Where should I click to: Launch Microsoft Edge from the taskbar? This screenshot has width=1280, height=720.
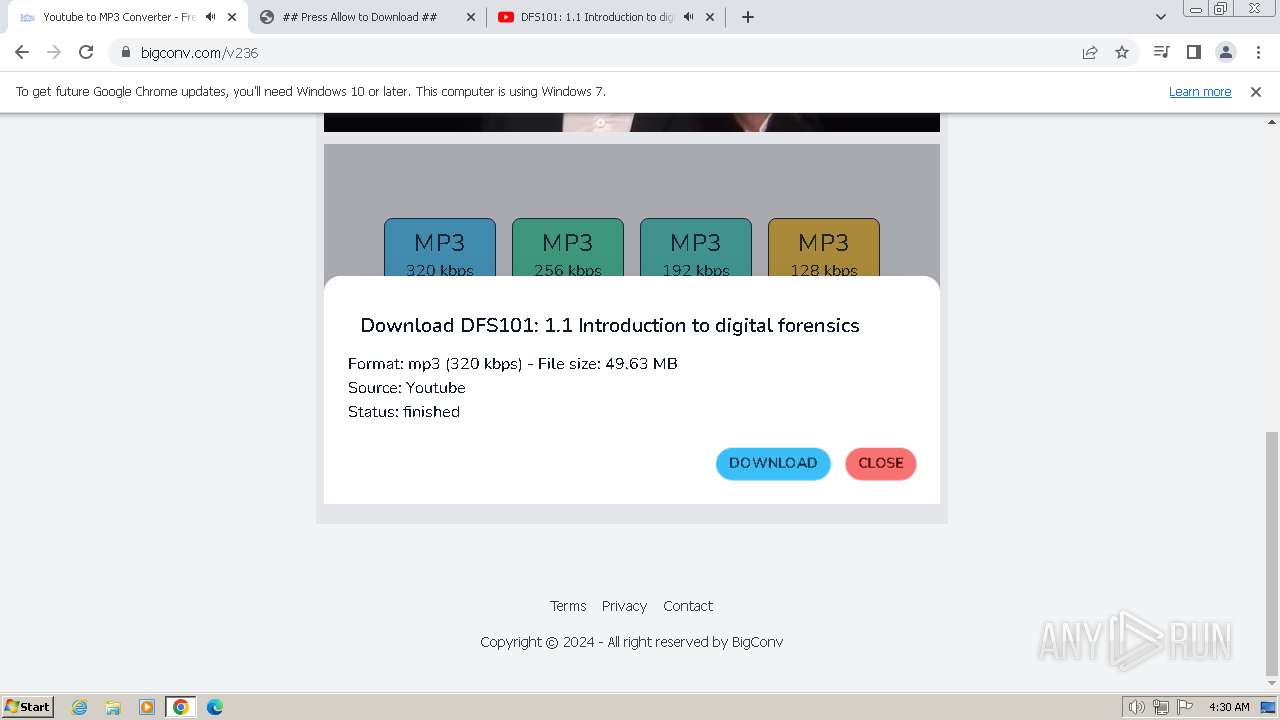click(x=214, y=707)
